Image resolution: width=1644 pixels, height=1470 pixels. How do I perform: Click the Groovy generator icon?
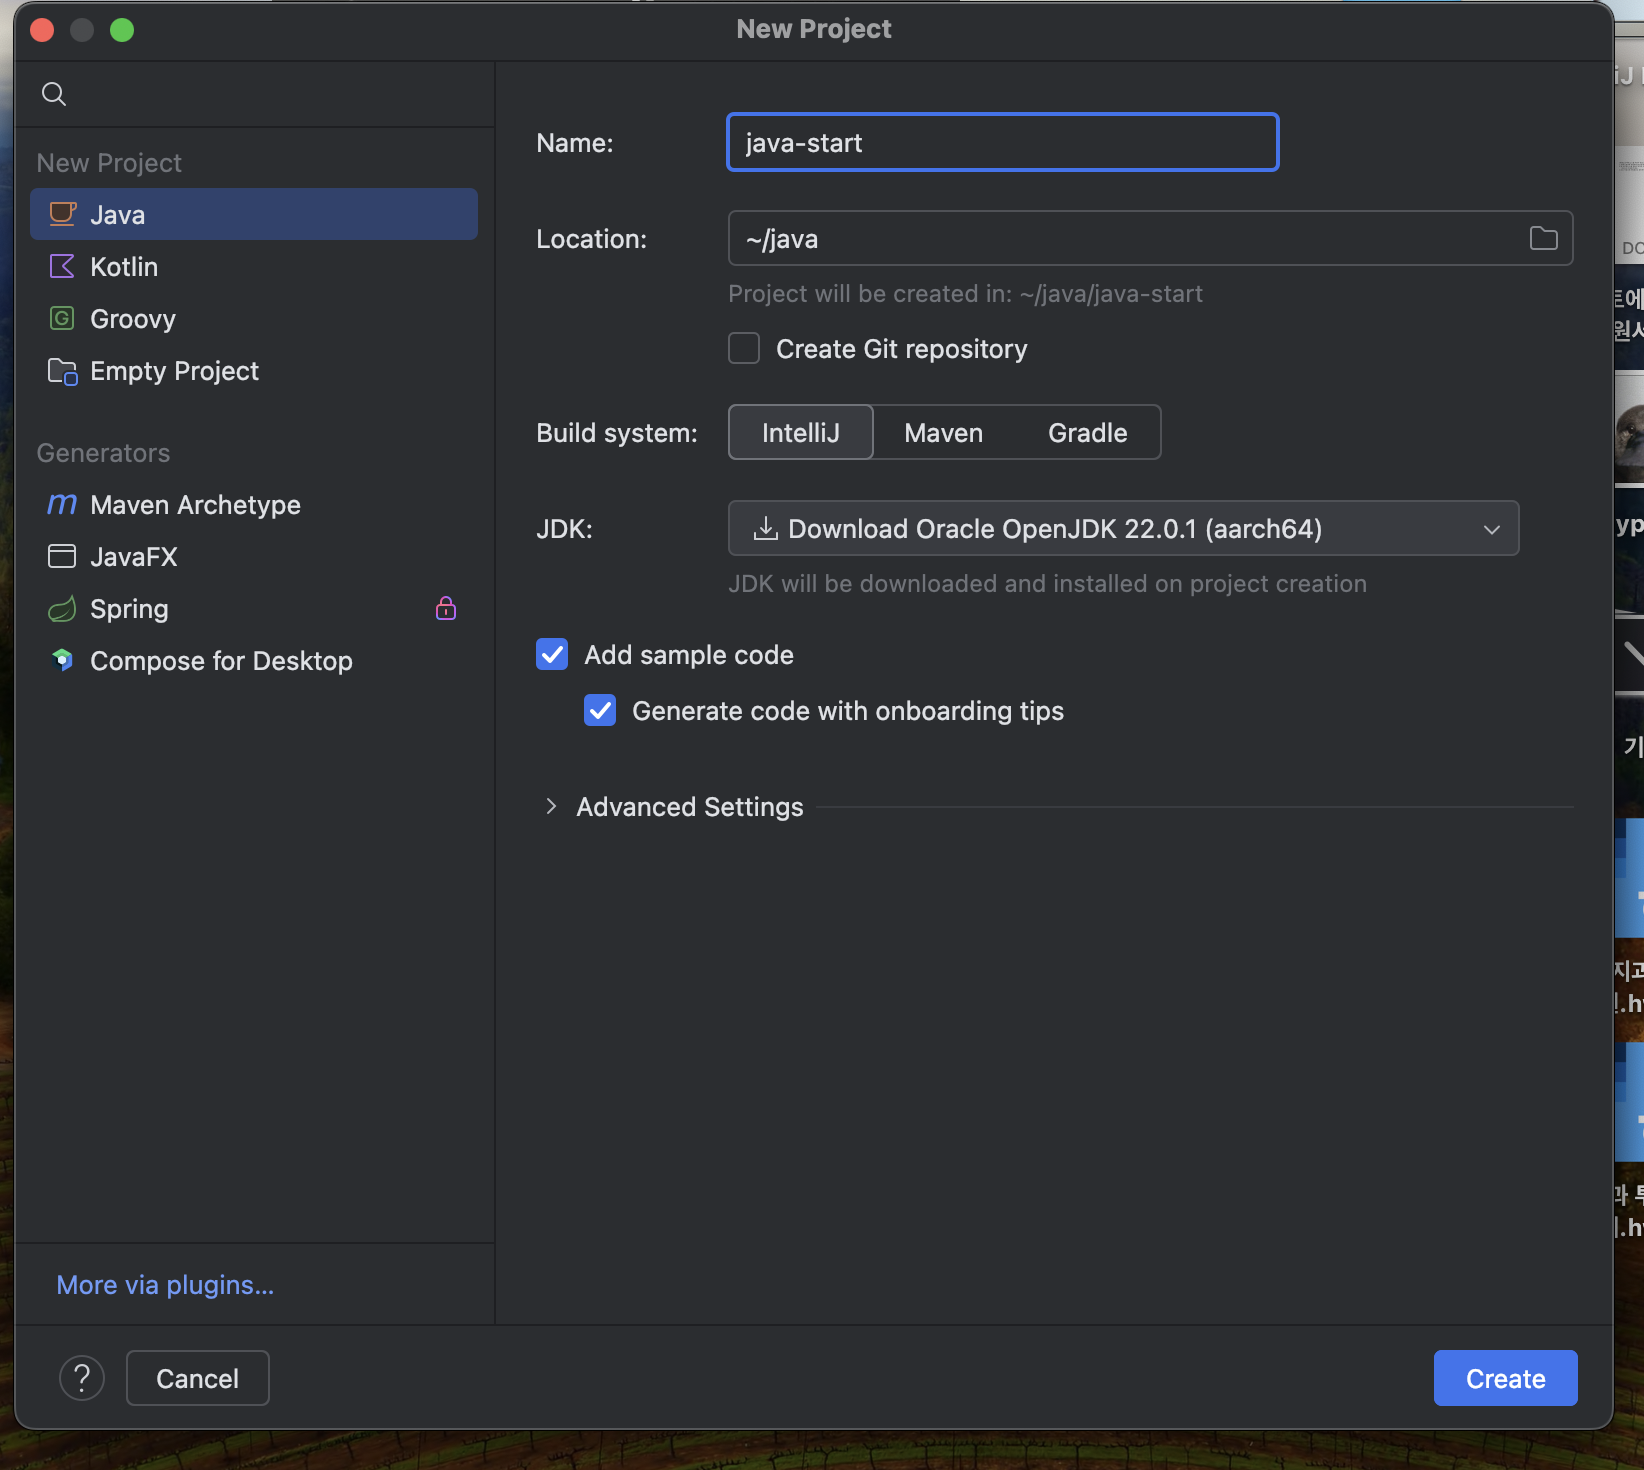coord(62,318)
